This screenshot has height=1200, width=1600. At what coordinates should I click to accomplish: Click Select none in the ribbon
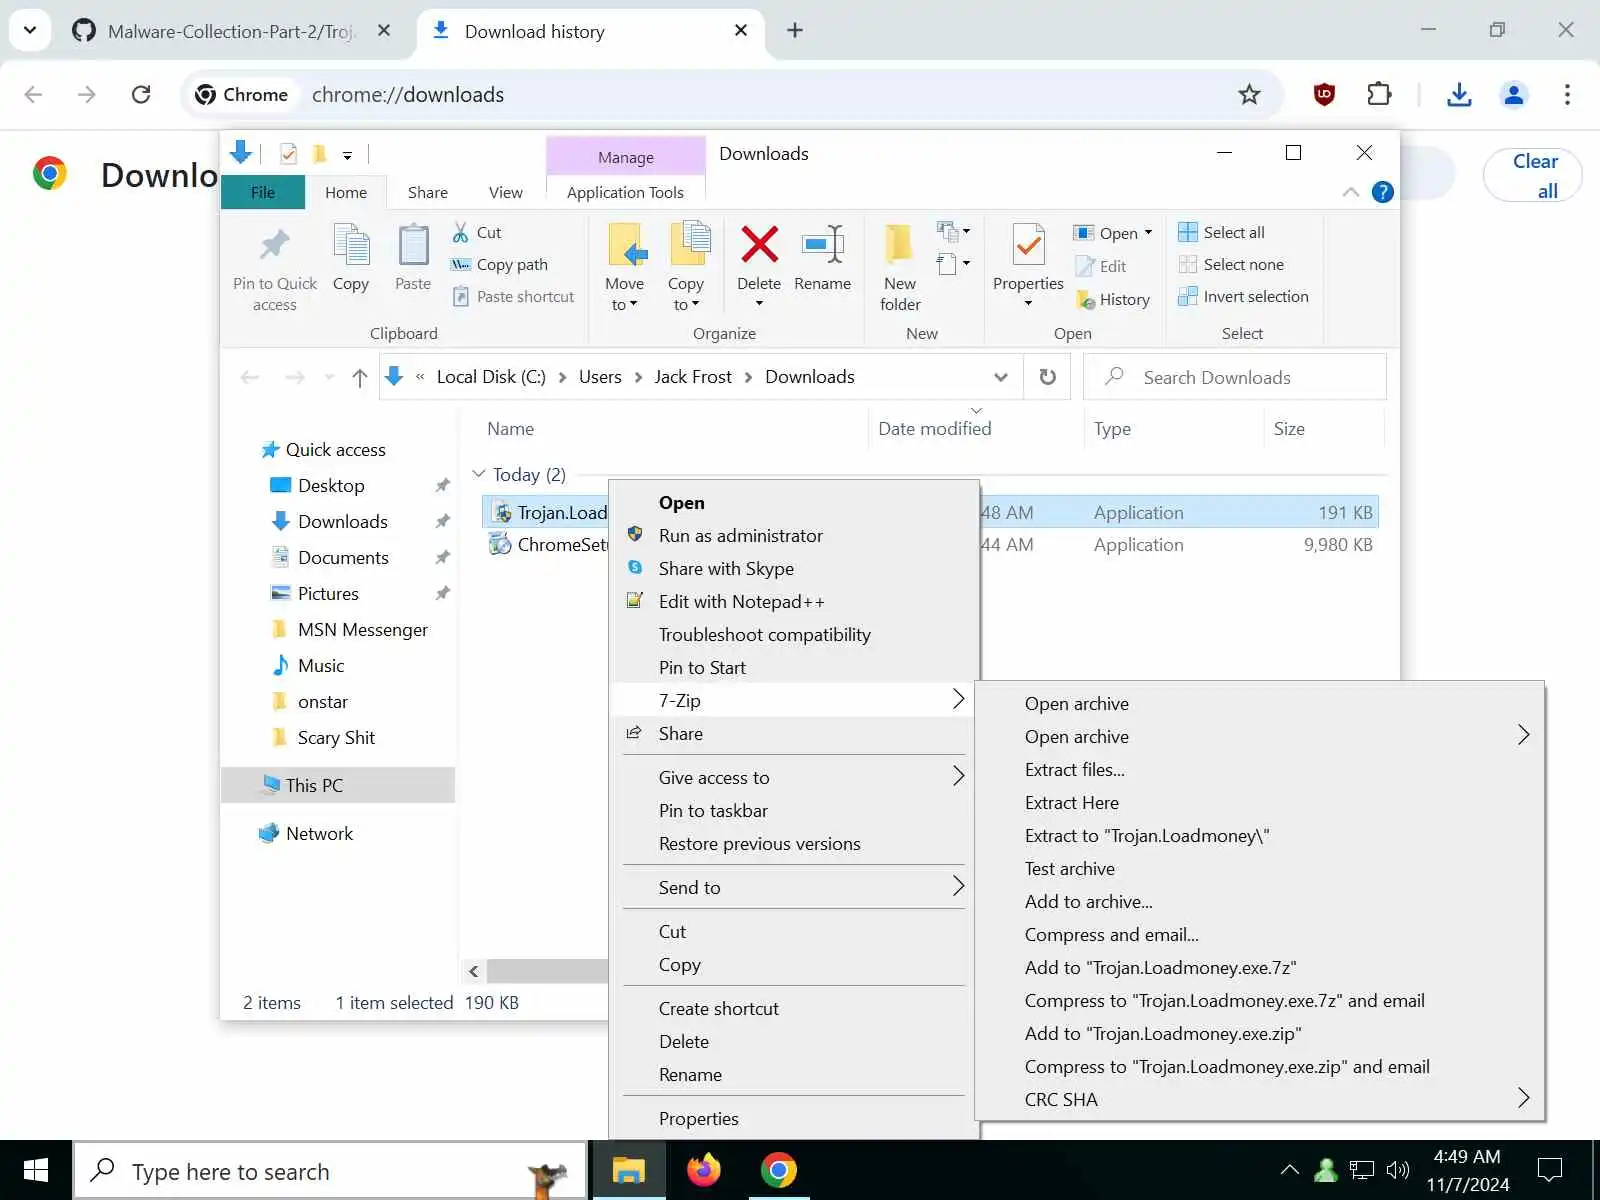[x=1231, y=264]
